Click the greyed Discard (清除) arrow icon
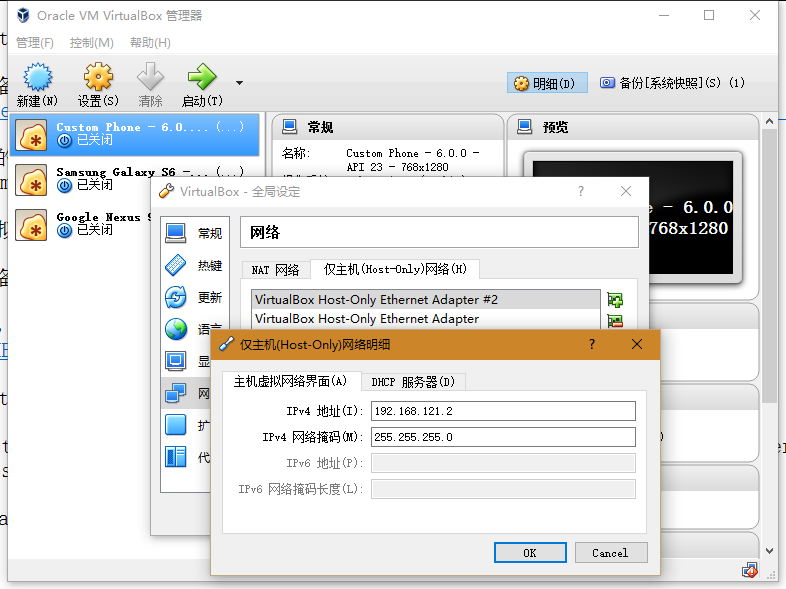This screenshot has height=589, width=786. [x=150, y=77]
